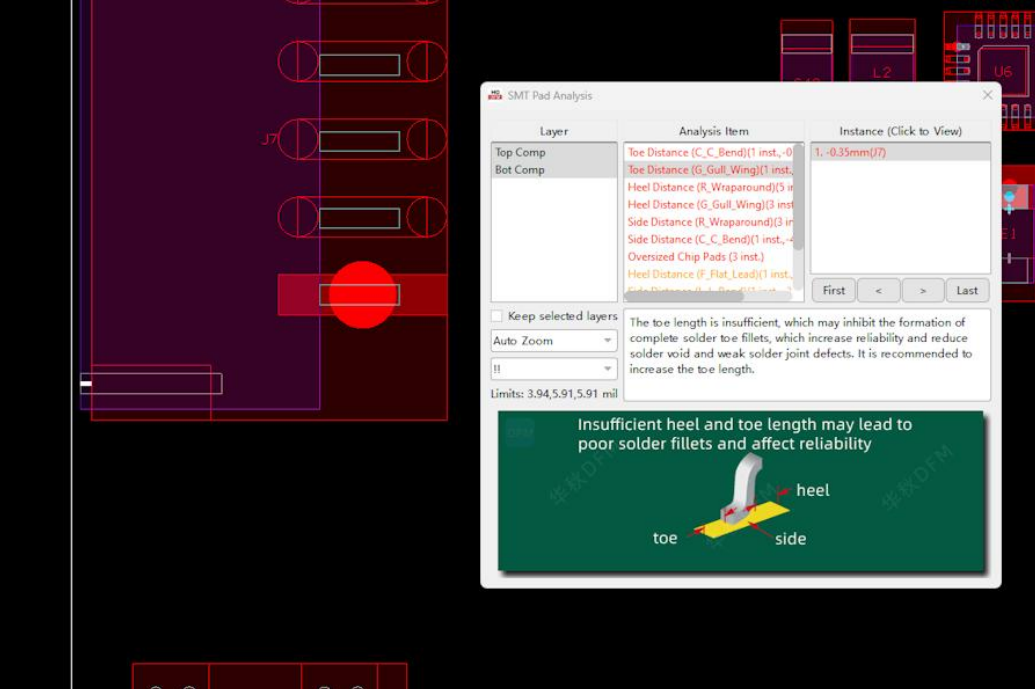Click the J7 connector label
This screenshot has width=1035, height=689.
click(x=269, y=140)
